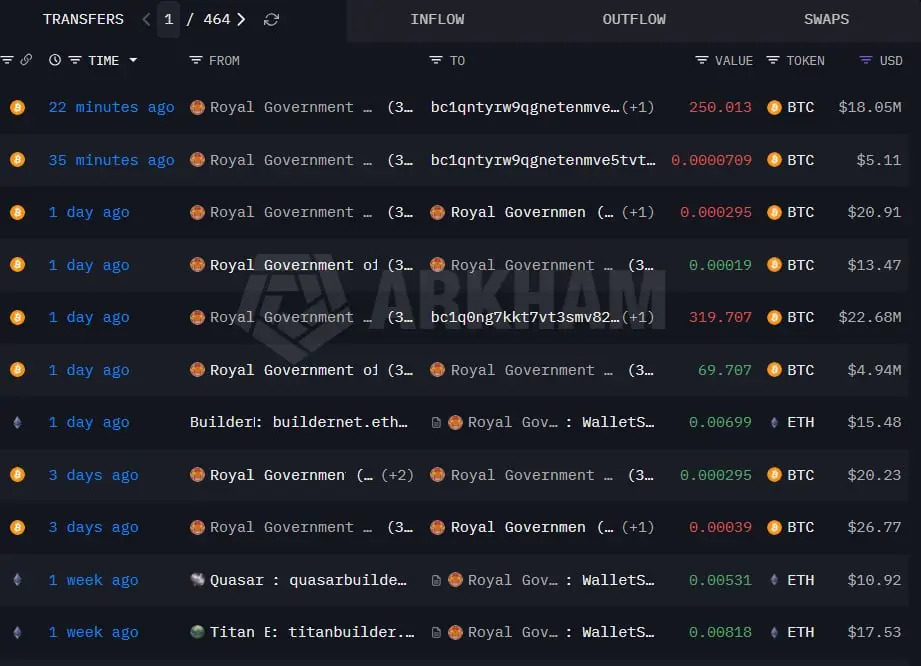Click the FROM column header label
The width and height of the screenshot is (921, 666).
[x=224, y=60]
